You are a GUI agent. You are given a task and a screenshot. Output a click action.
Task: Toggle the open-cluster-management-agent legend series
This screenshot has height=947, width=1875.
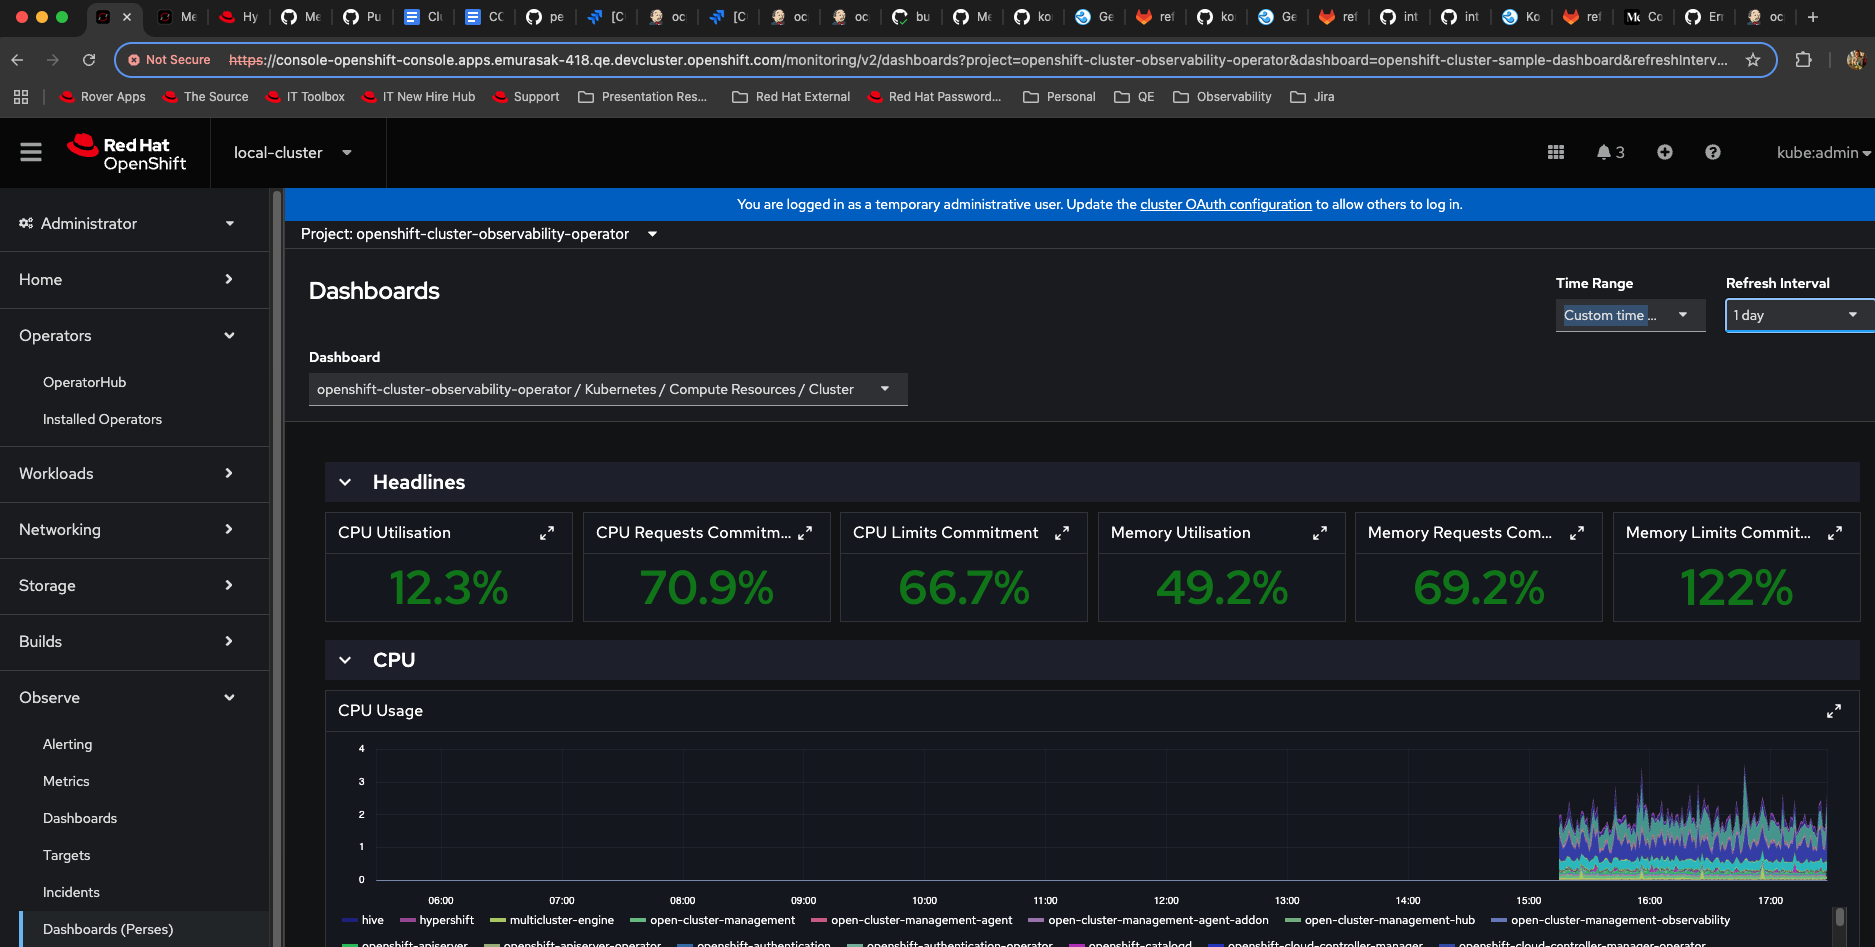912,920
